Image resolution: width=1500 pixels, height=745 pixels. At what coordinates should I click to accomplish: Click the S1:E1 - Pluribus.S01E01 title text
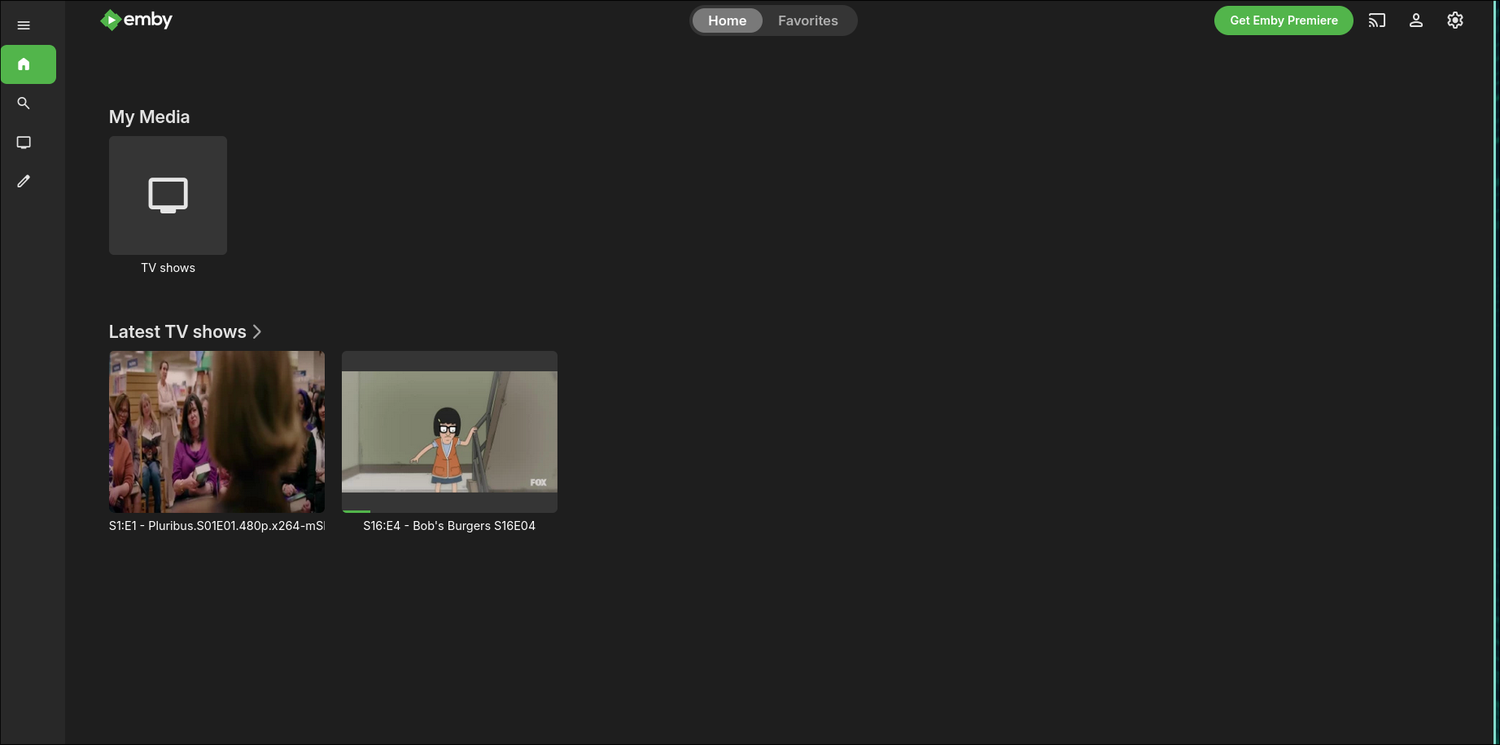click(x=217, y=526)
